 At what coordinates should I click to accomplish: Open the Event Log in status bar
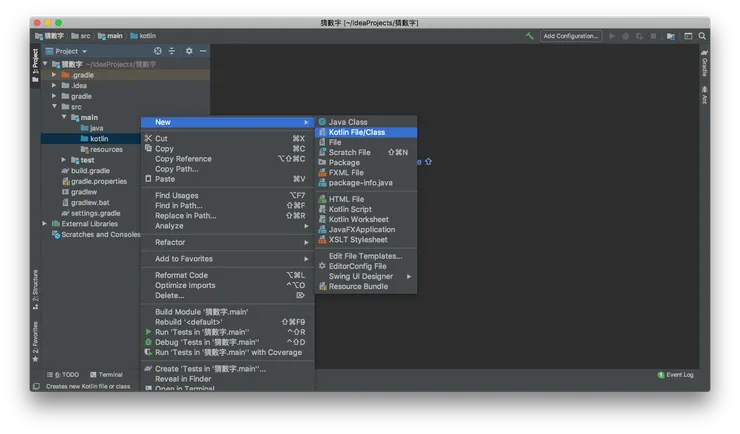(x=676, y=375)
